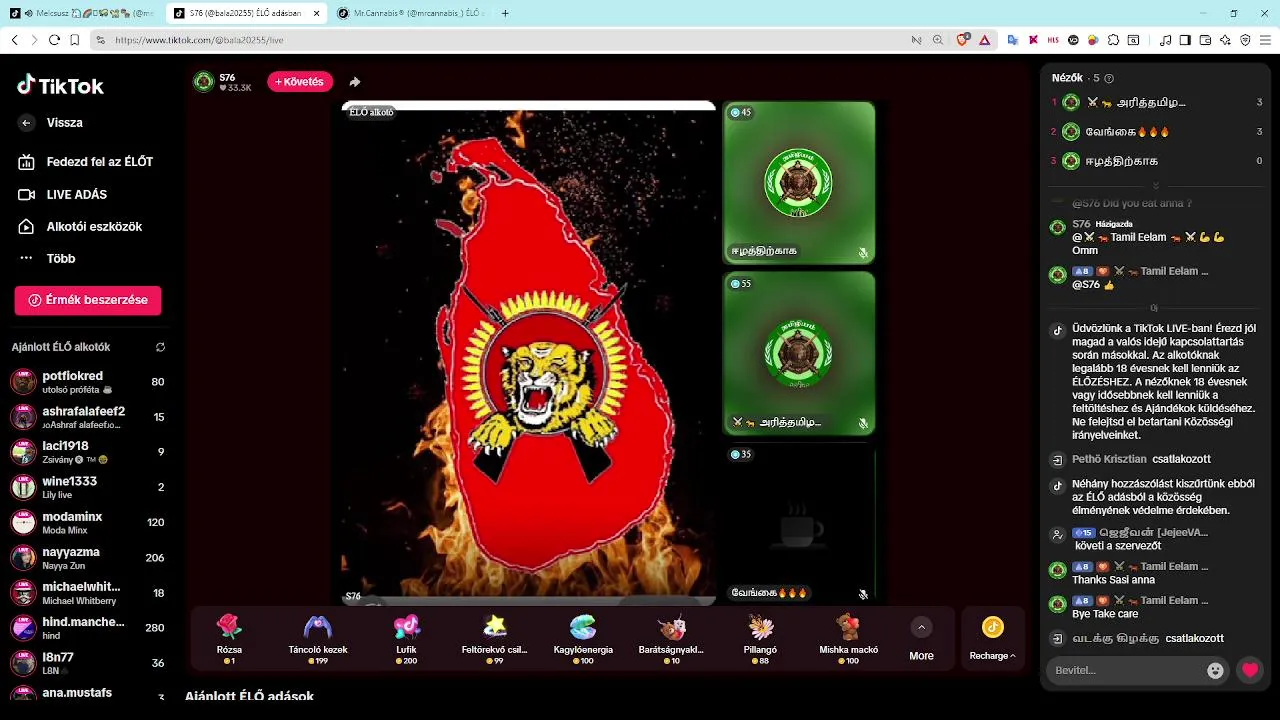Click the browser back button
The width and height of the screenshot is (1280, 720).
click(14, 40)
